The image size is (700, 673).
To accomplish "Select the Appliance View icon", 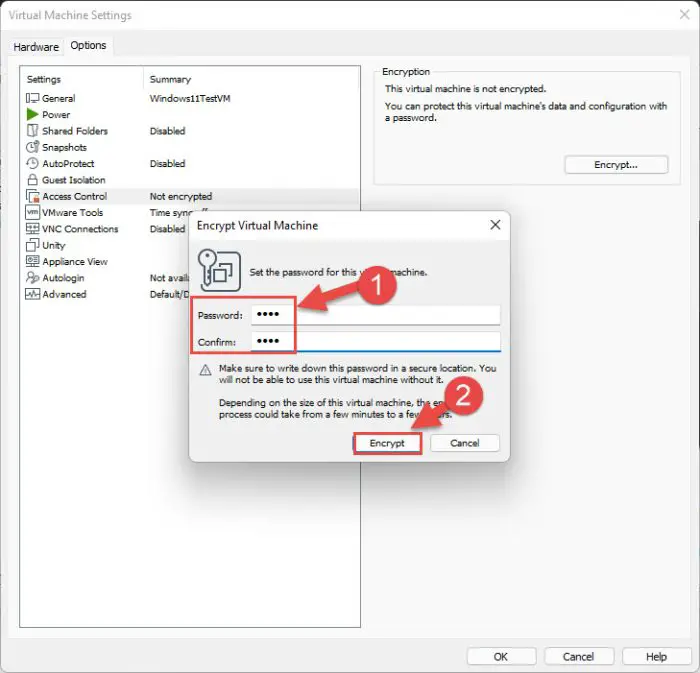I will coord(32,261).
